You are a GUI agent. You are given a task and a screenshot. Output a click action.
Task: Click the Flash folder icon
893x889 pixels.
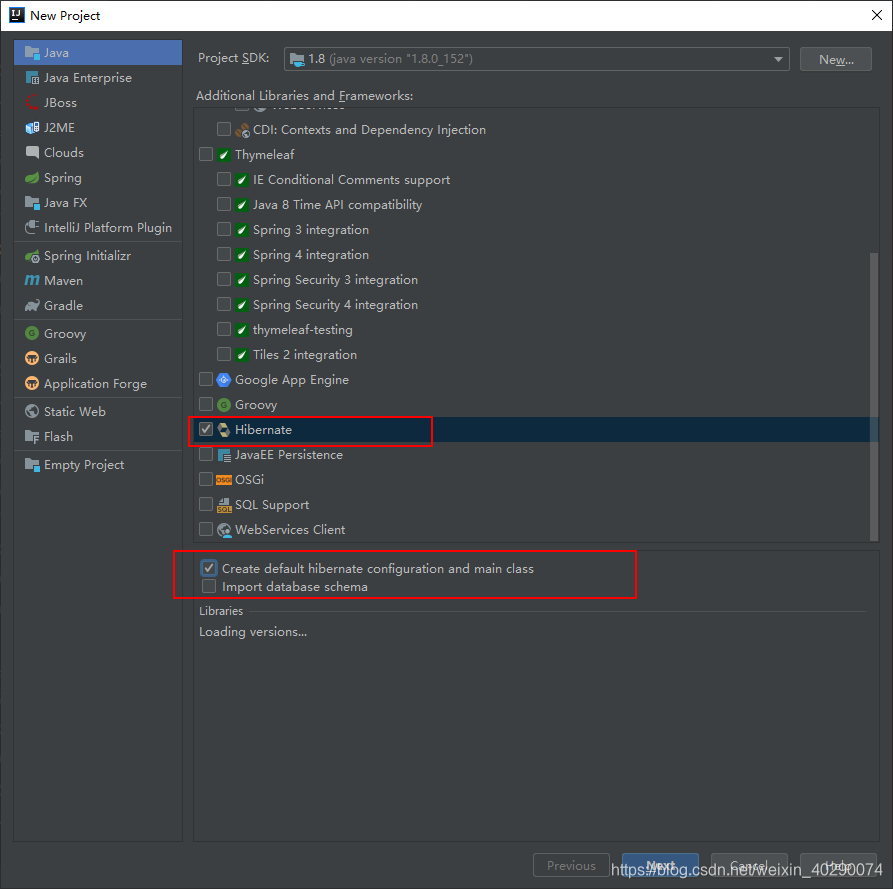click(x=32, y=436)
